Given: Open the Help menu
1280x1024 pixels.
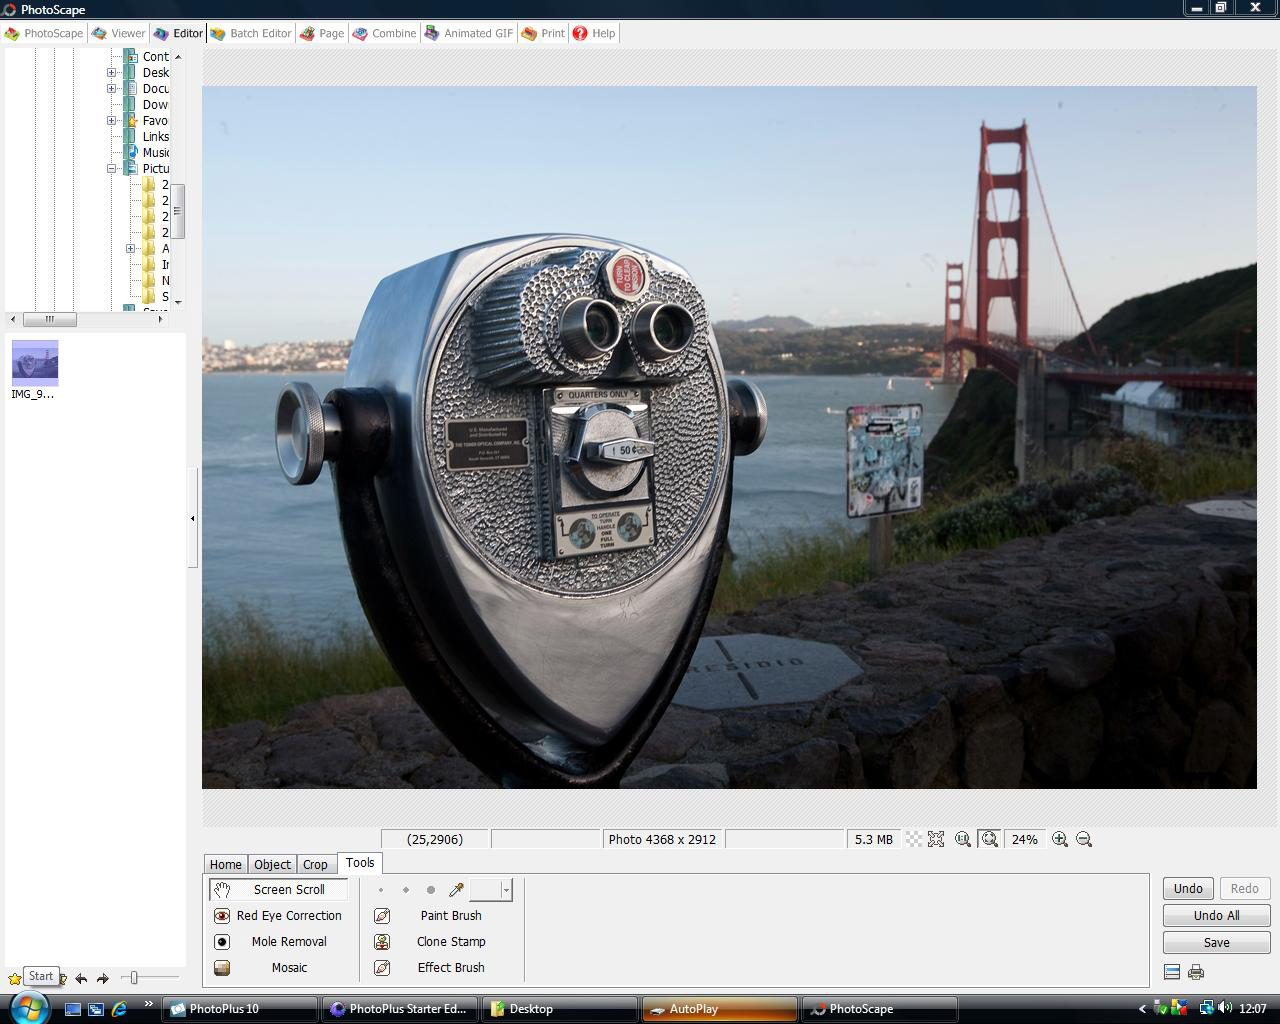Looking at the screenshot, I should pos(594,33).
